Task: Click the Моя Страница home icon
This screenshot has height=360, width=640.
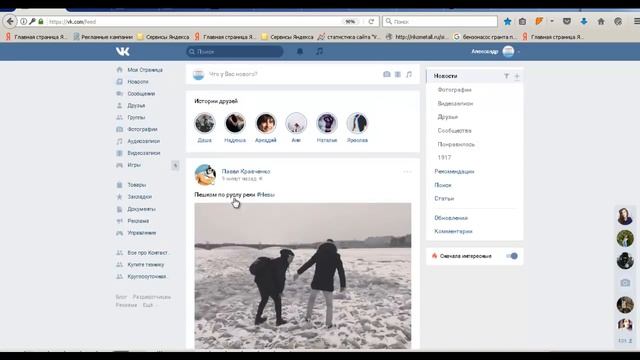Action: click(120, 70)
